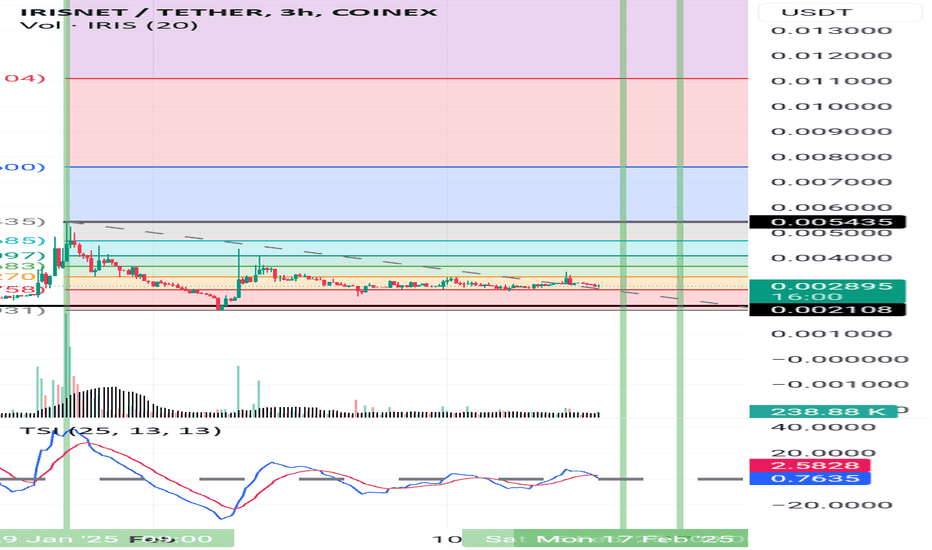Image resolution: width=932 pixels, height=550 pixels.
Task: Click the 0.004000 price scale label
Action: tap(832, 258)
